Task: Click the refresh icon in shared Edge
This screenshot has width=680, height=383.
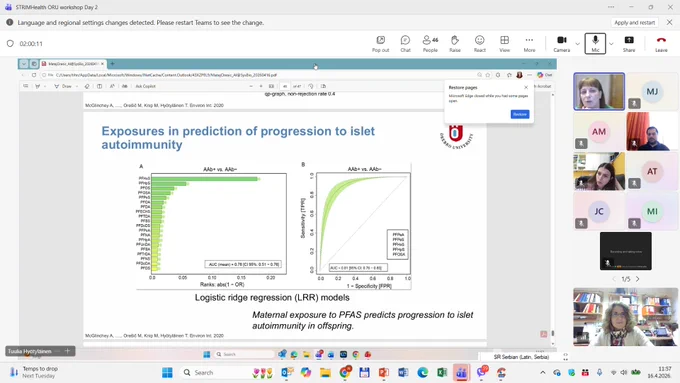Action: point(34,75)
